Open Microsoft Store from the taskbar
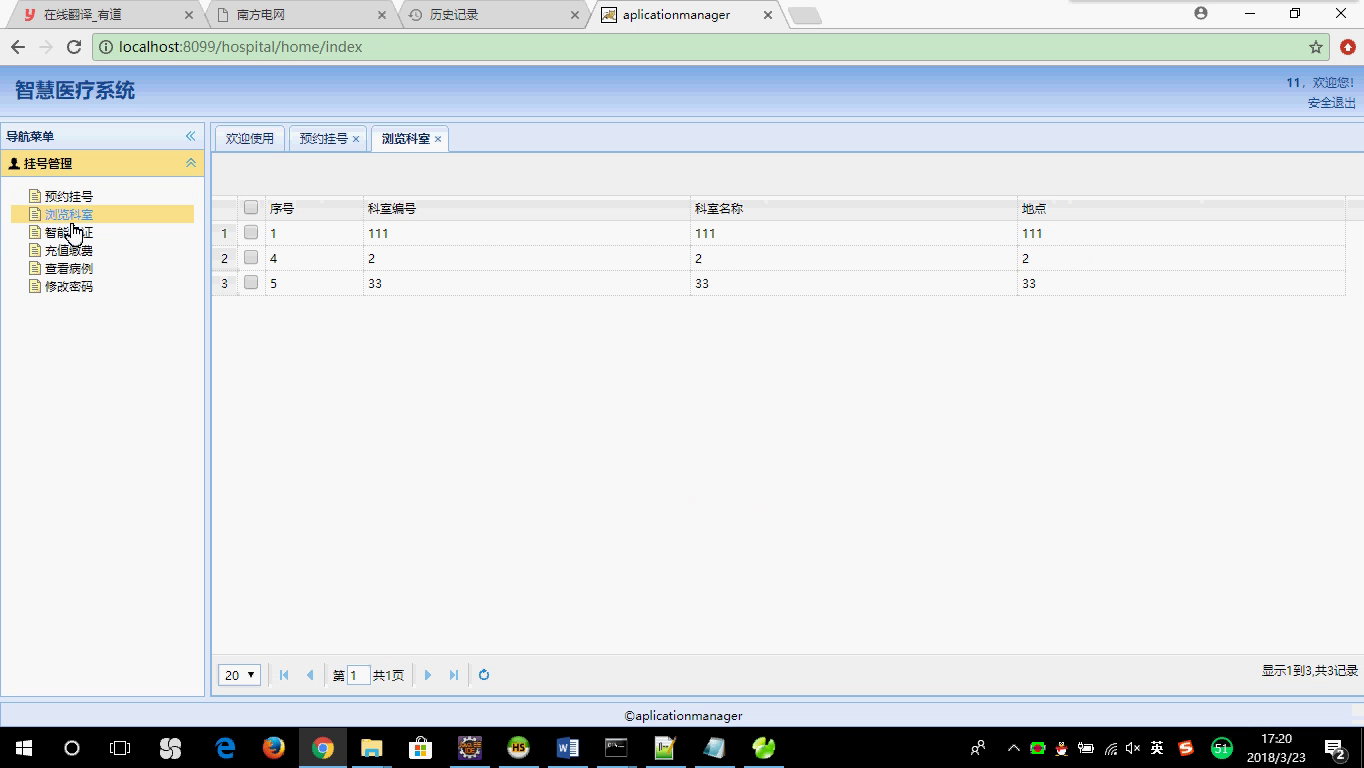Screen dimensions: 1364x768 click(420, 747)
